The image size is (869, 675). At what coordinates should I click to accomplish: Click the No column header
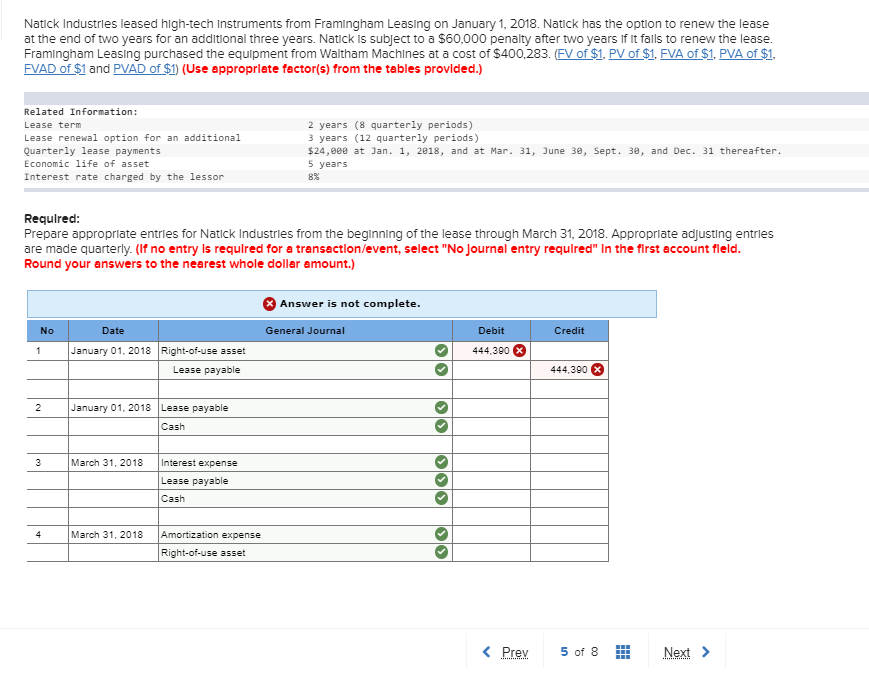[x=47, y=330]
